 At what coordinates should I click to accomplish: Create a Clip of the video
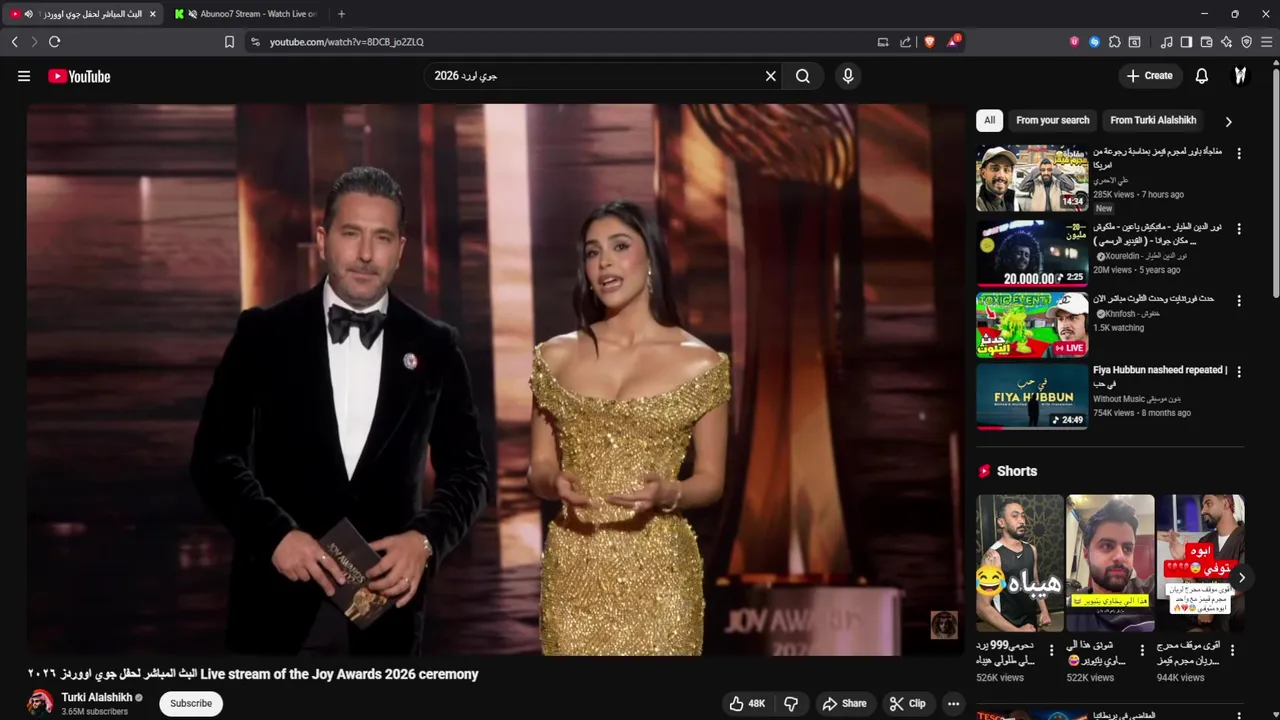[x=908, y=704]
